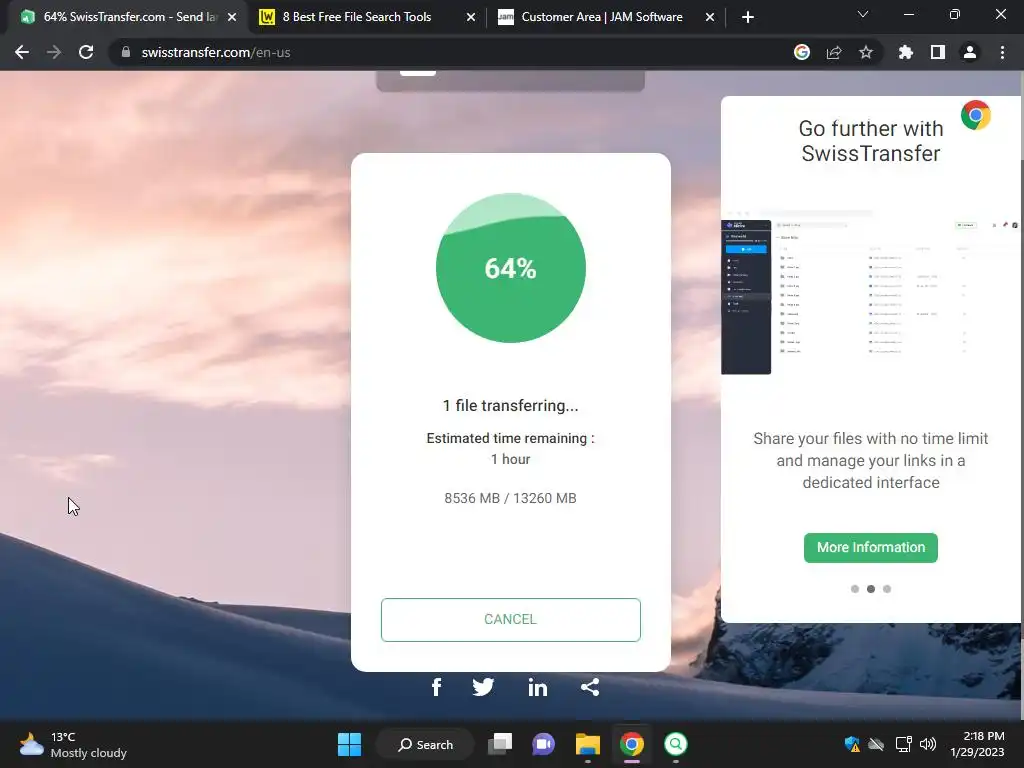1024x768 pixels.
Task: Select first carousel dot in promo panel
Action: pyautogui.click(x=855, y=588)
